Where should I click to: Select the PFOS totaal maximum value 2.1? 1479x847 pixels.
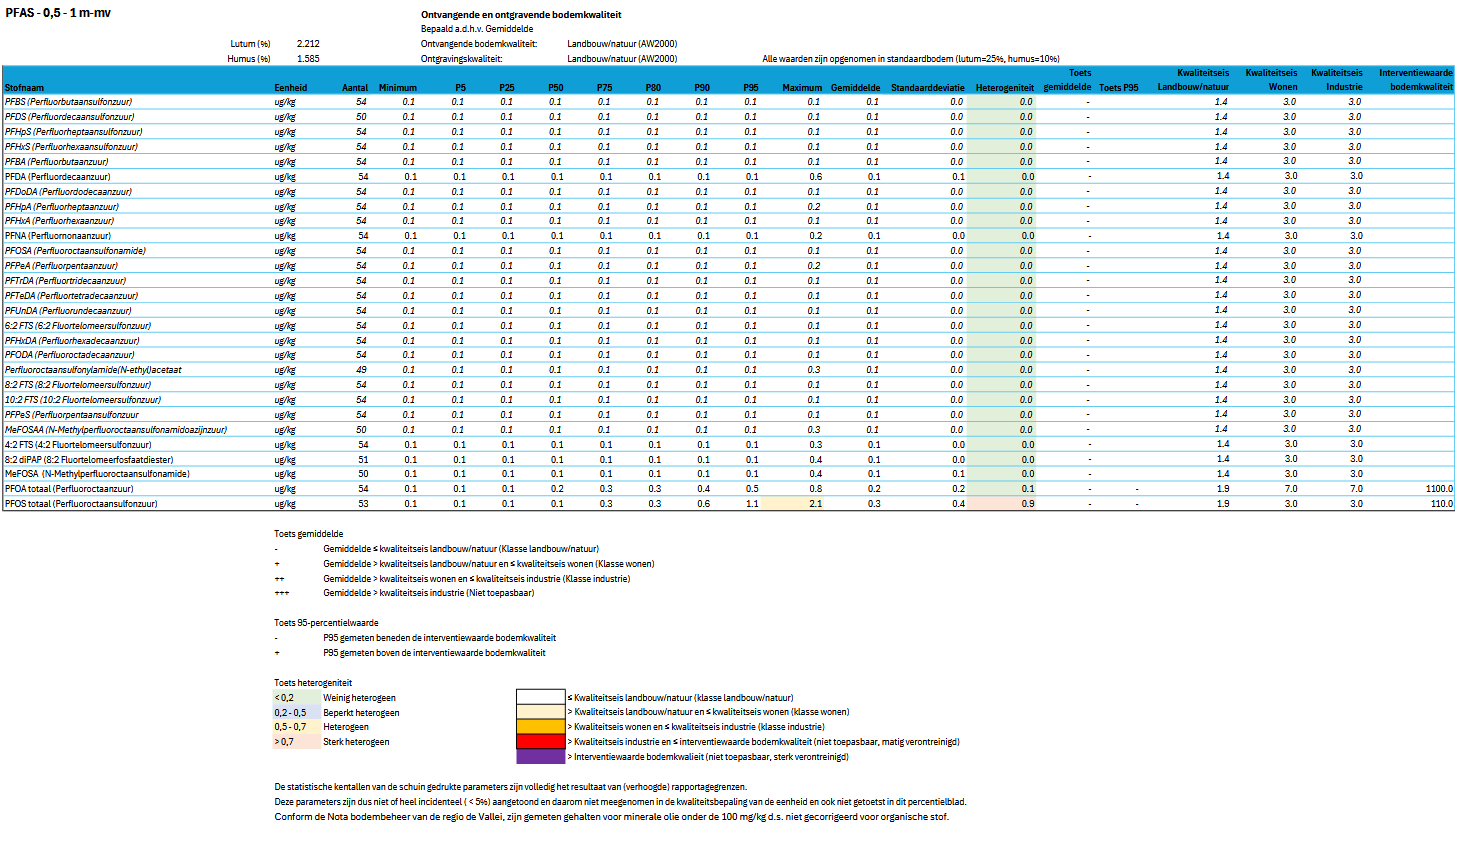[x=815, y=504]
